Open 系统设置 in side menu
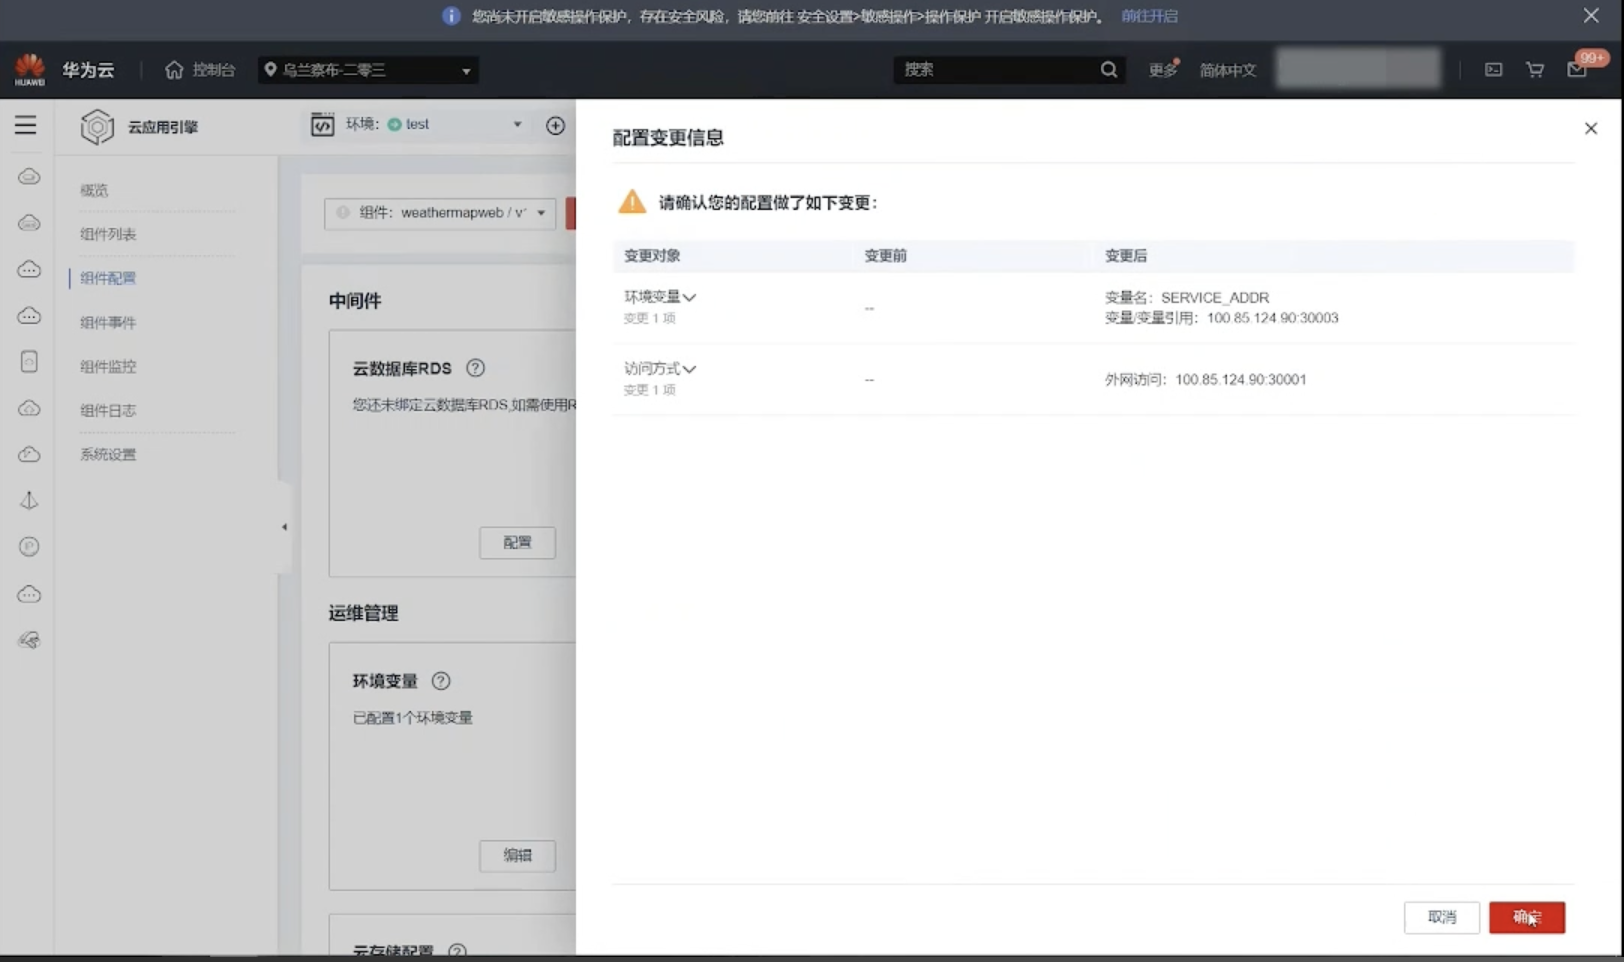The width and height of the screenshot is (1624, 962). coord(108,454)
